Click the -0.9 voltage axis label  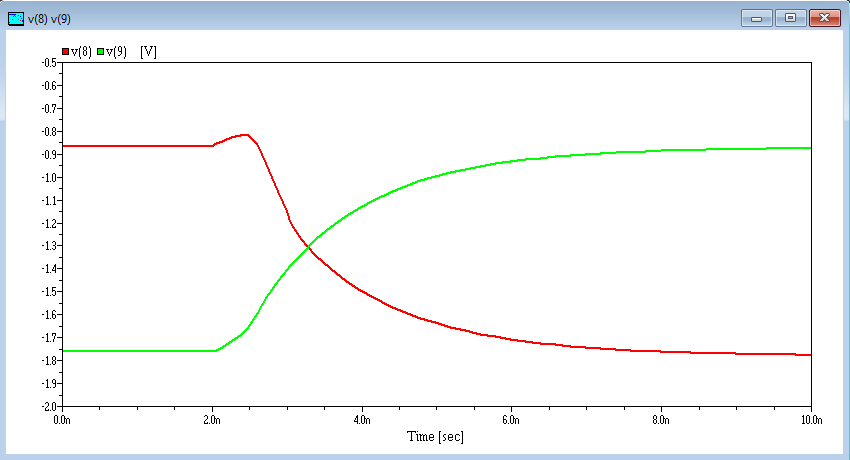(x=49, y=154)
